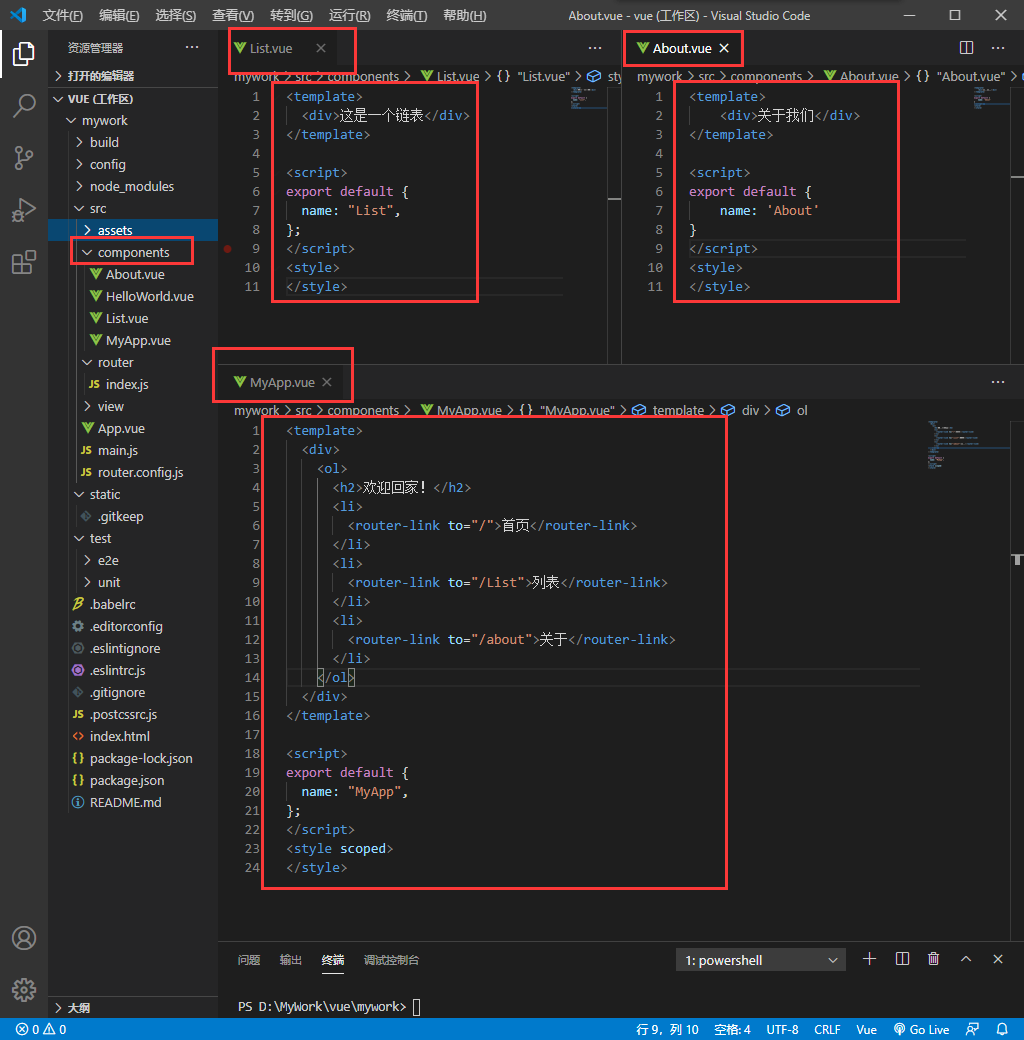Click errors and warnings status indicator
The width and height of the screenshot is (1024, 1040).
(x=41, y=1029)
